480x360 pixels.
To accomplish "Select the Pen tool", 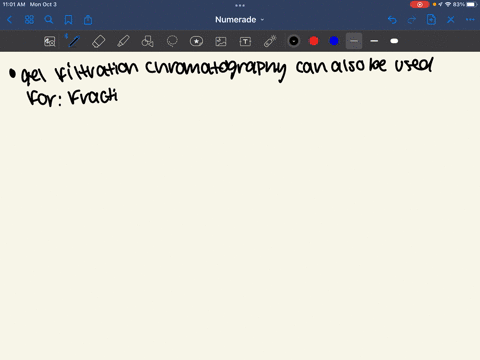I will tap(74, 41).
